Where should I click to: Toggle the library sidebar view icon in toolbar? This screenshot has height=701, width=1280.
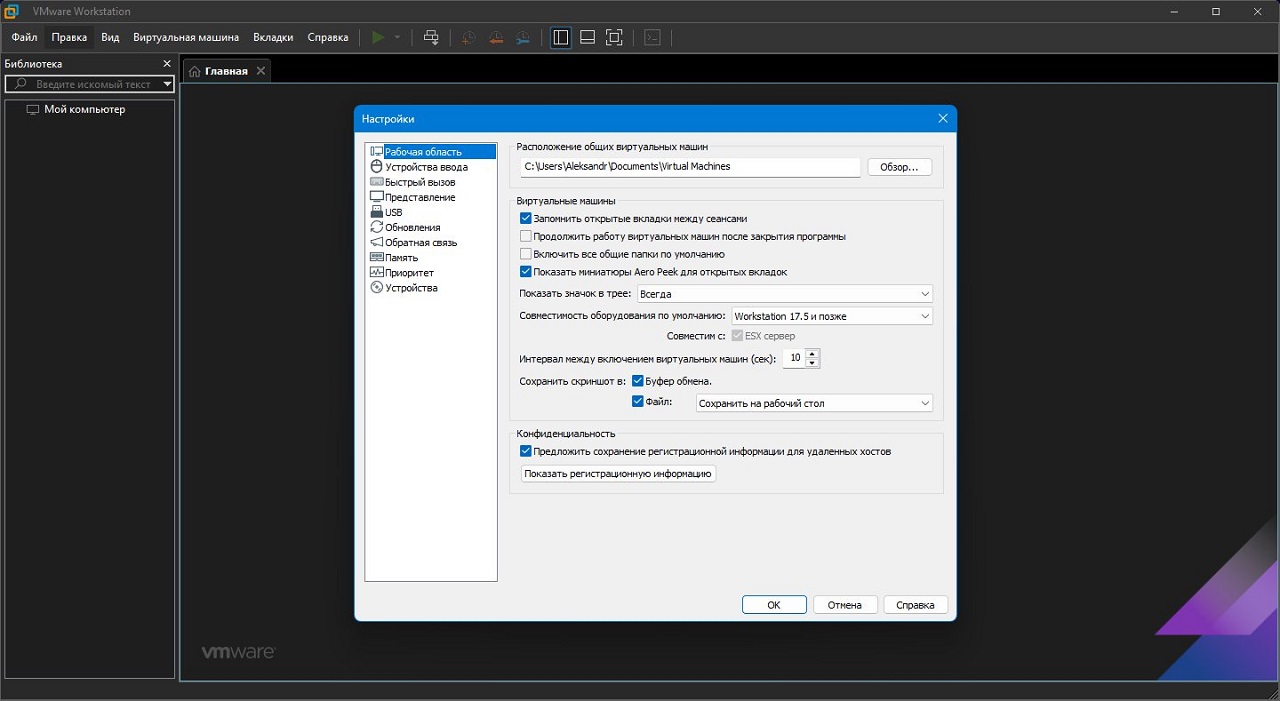[561, 37]
